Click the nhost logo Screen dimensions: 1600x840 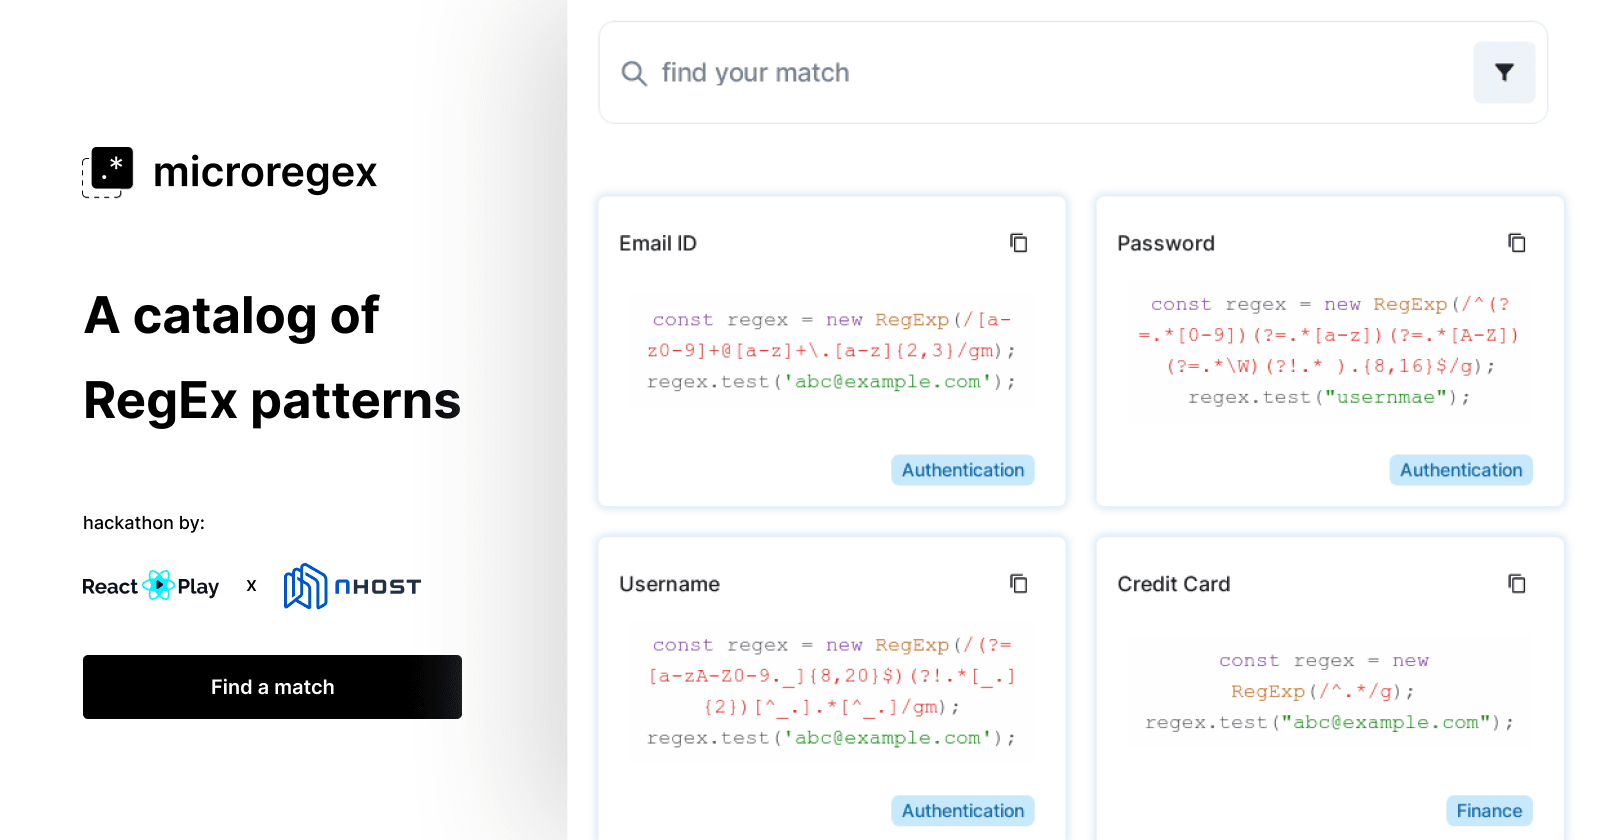tap(352, 586)
